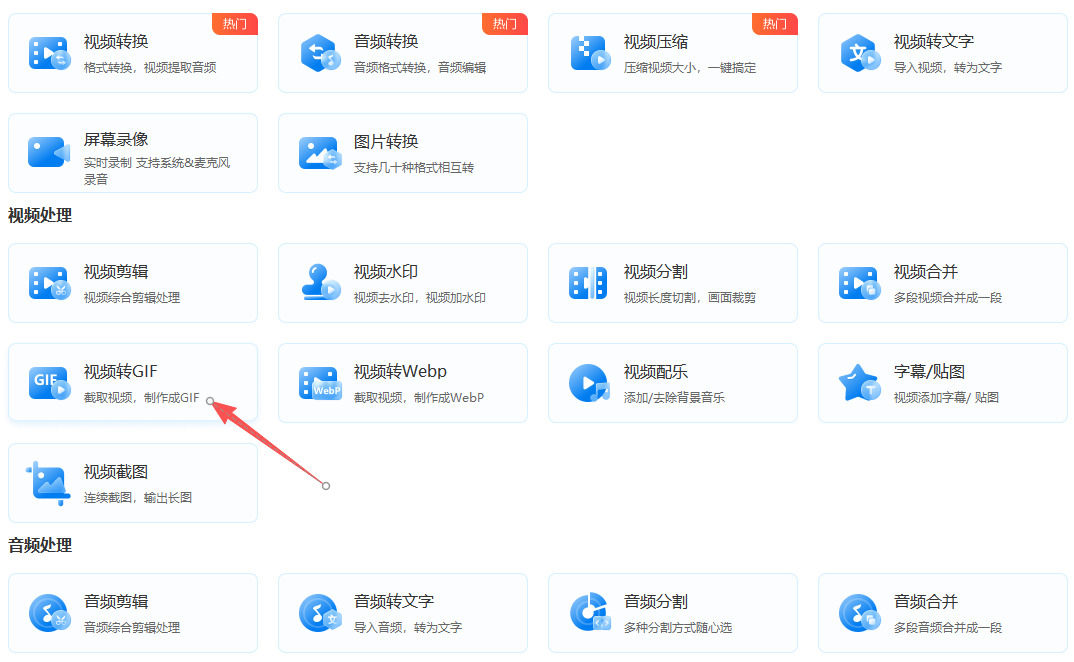Screen dimensions: 1074x662
Task: Open the 音频分割 disc icon
Action: [x=590, y=612]
